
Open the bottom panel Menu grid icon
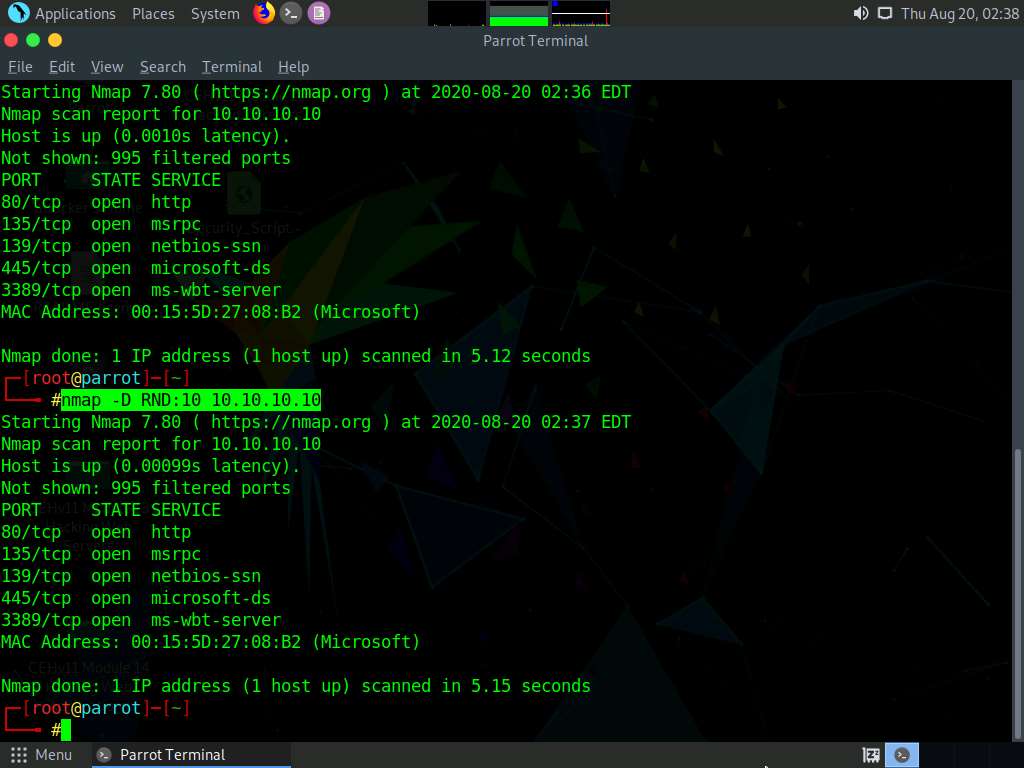[x=19, y=755]
